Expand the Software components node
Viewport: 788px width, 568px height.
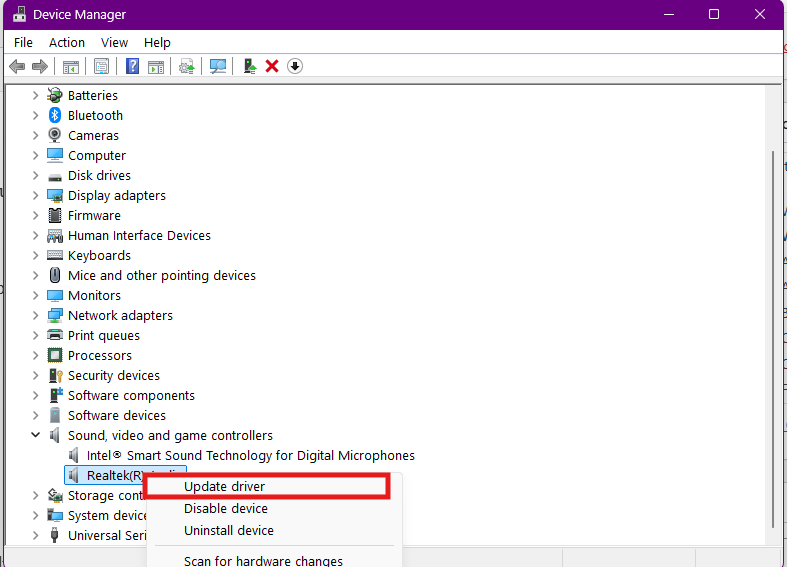click(36, 396)
